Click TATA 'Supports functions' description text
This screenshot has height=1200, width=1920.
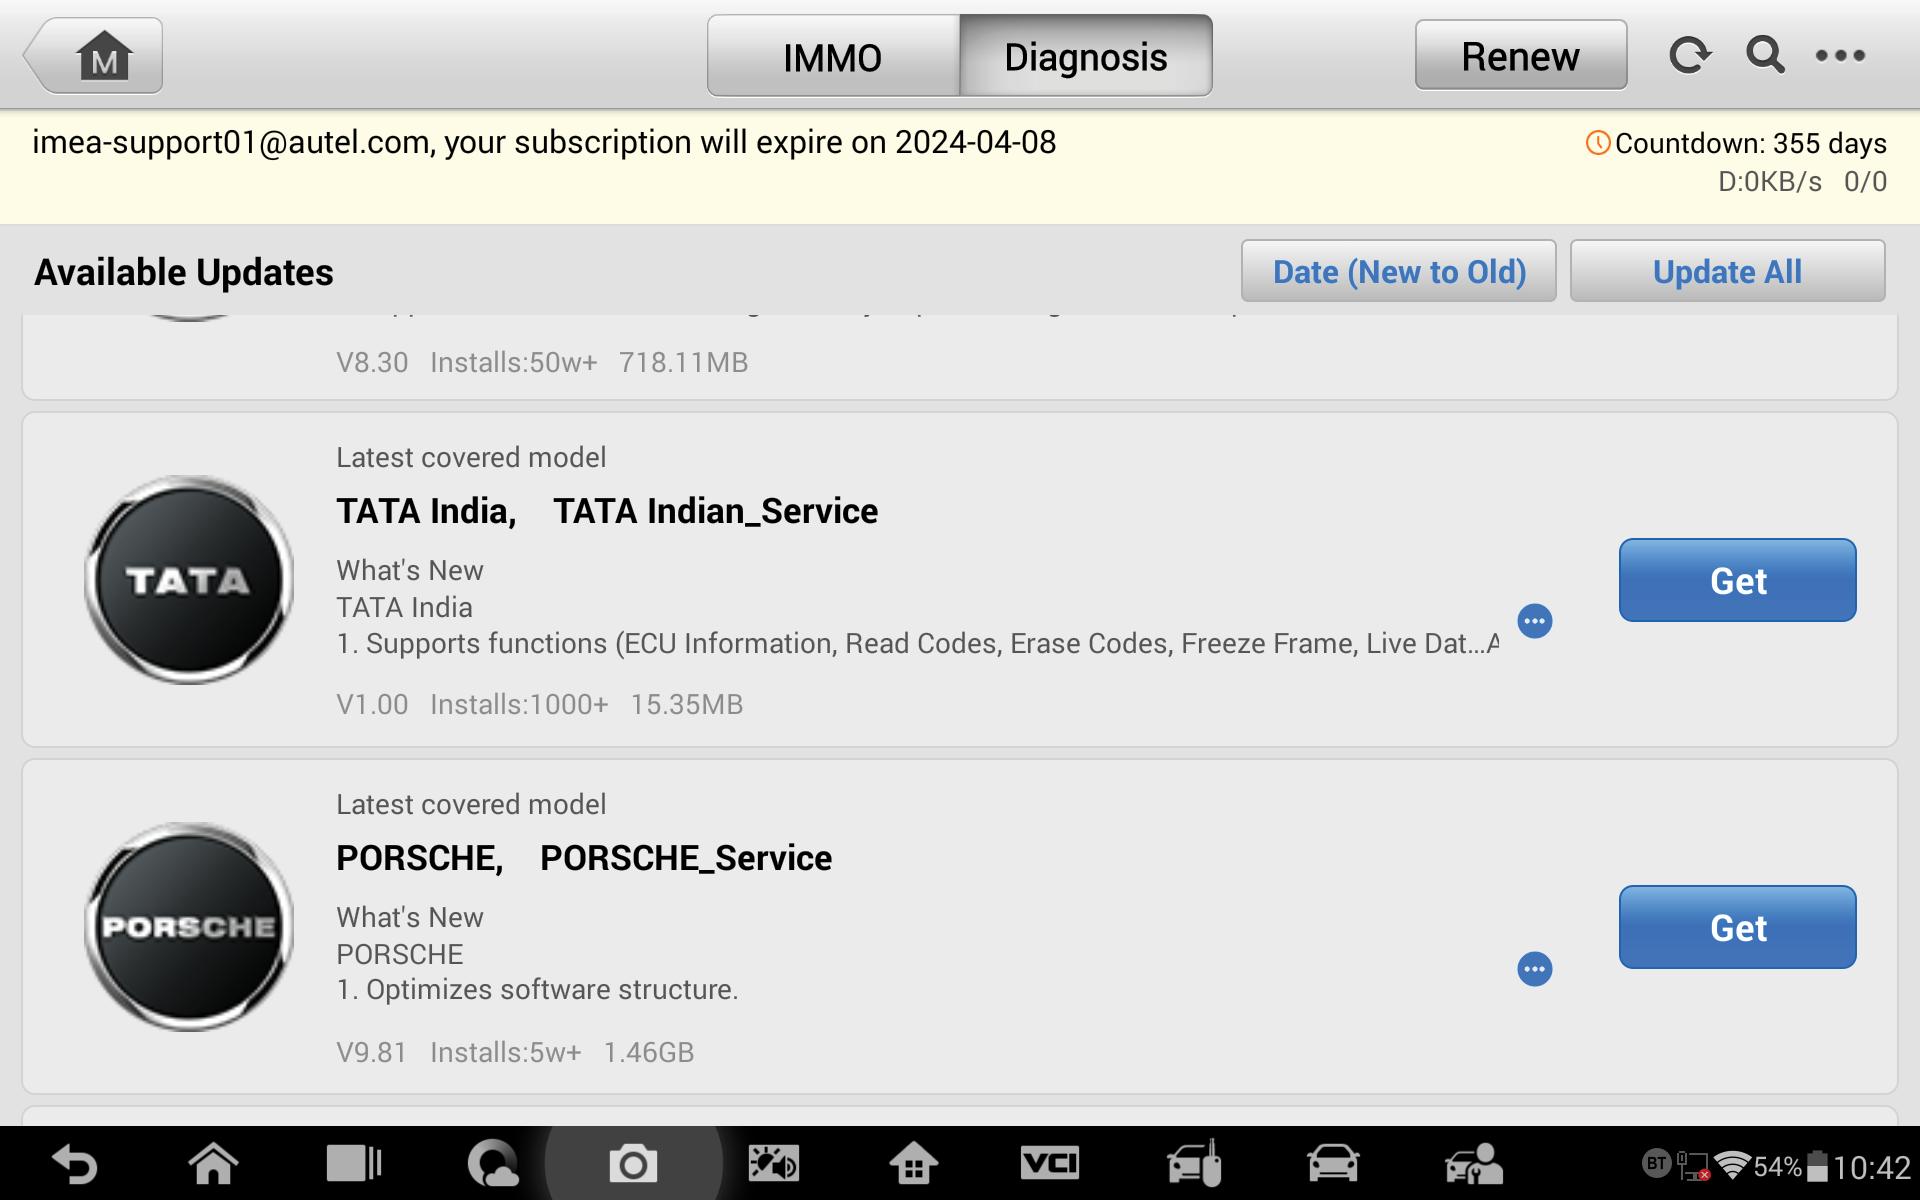(x=917, y=643)
